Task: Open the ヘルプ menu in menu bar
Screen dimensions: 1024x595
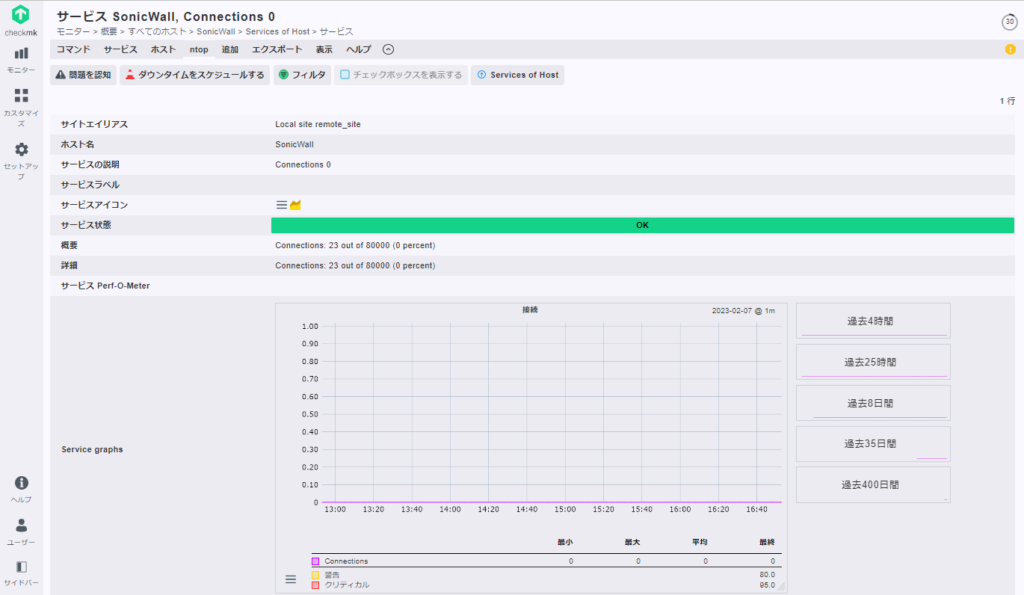Action: 359,50
